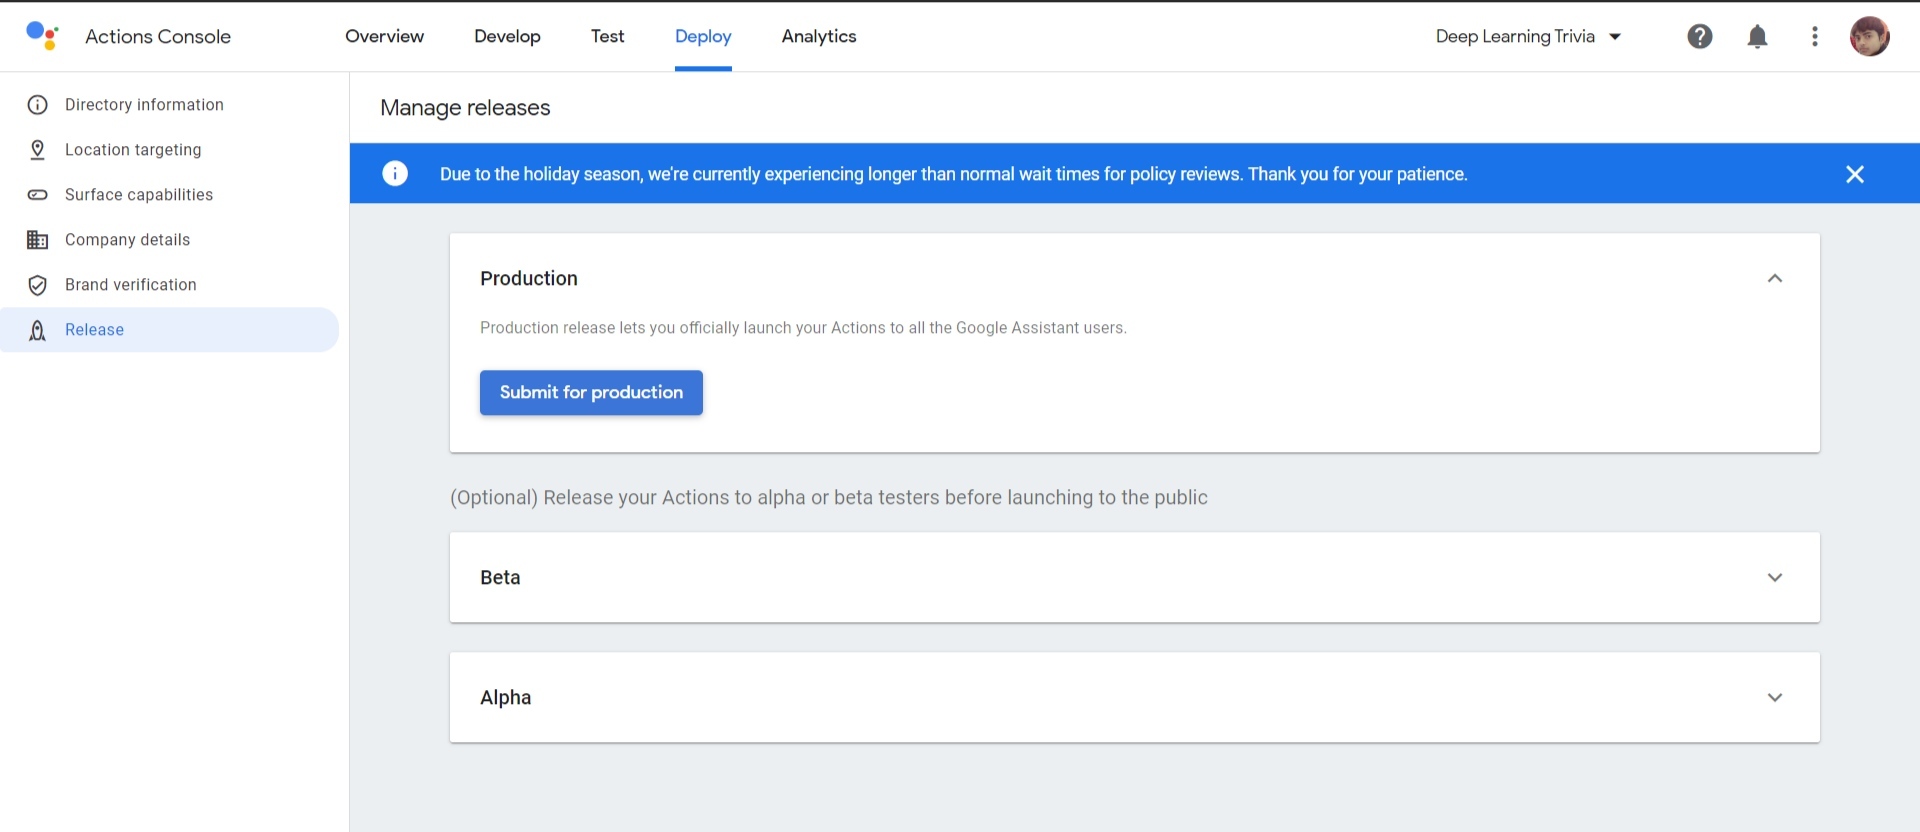Image resolution: width=1920 pixels, height=832 pixels.
Task: Click the Release rocket icon
Action: click(38, 330)
